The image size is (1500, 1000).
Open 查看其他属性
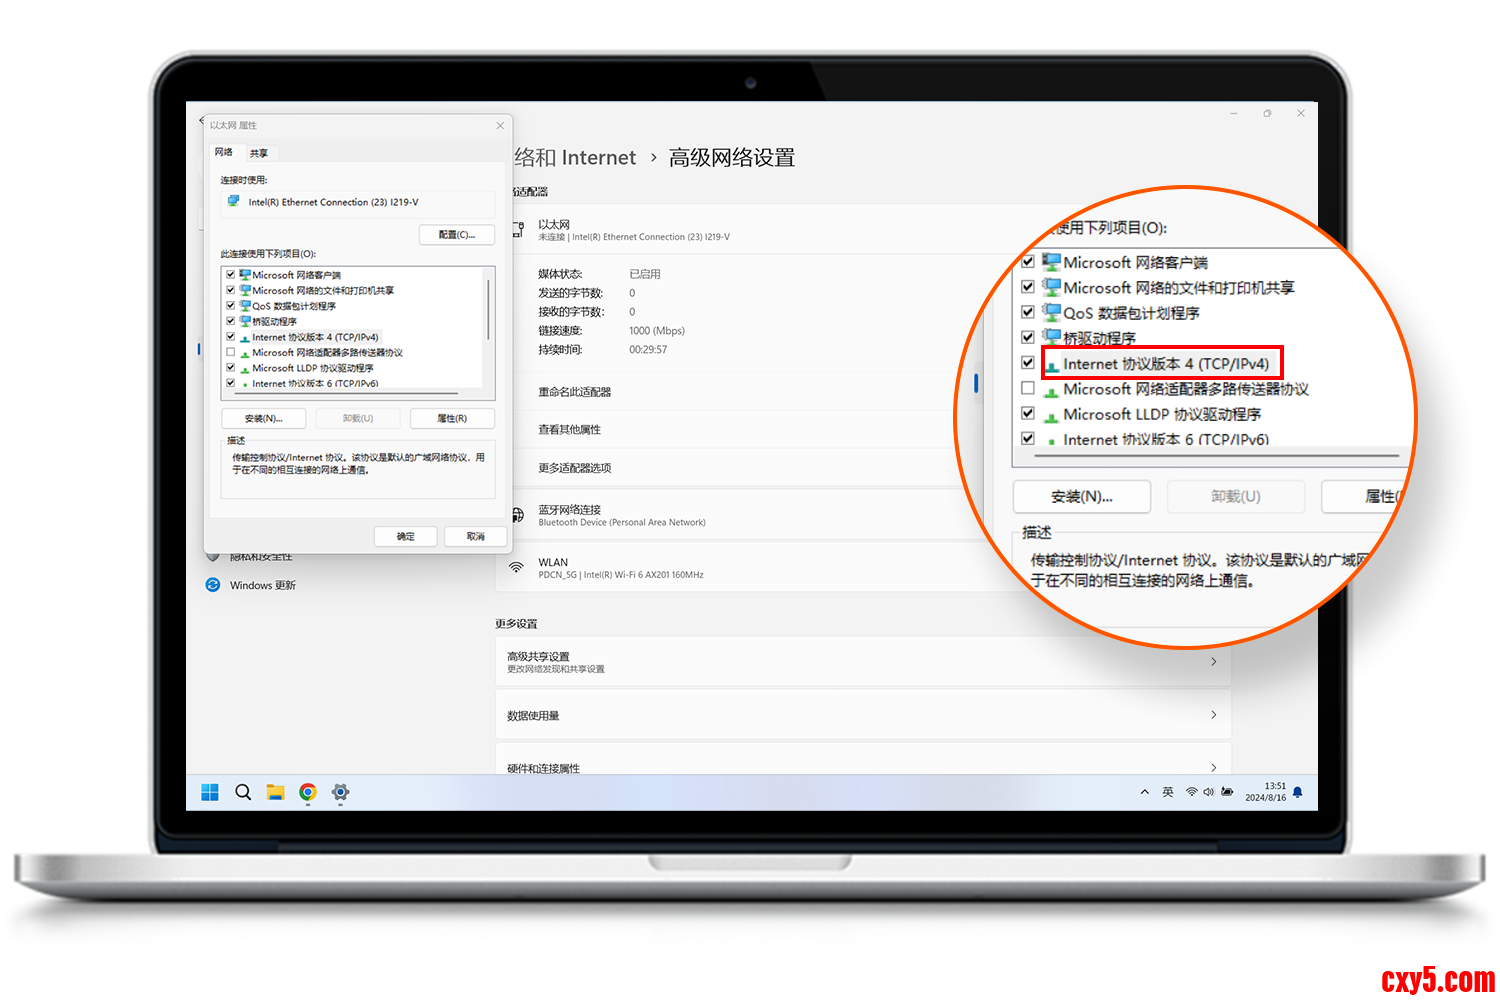570,430
